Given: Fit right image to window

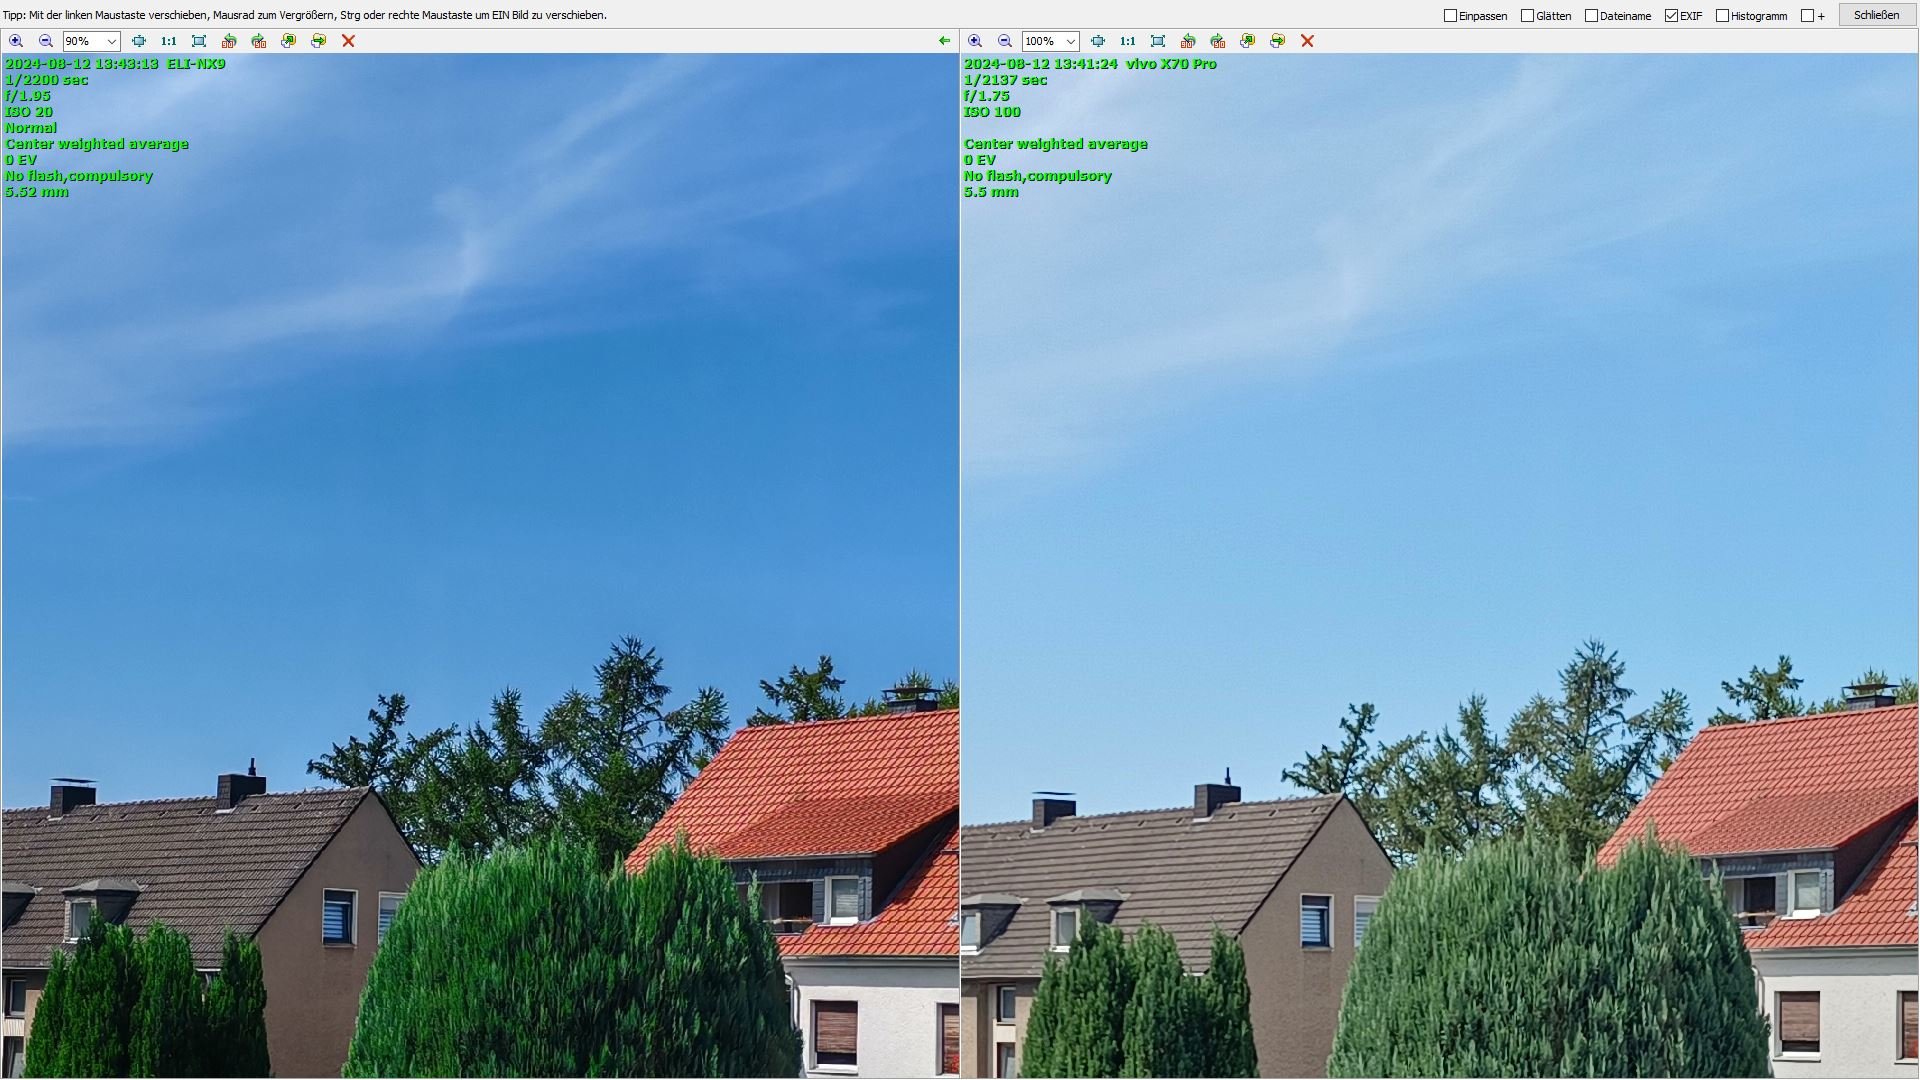Looking at the screenshot, I should tap(1158, 41).
